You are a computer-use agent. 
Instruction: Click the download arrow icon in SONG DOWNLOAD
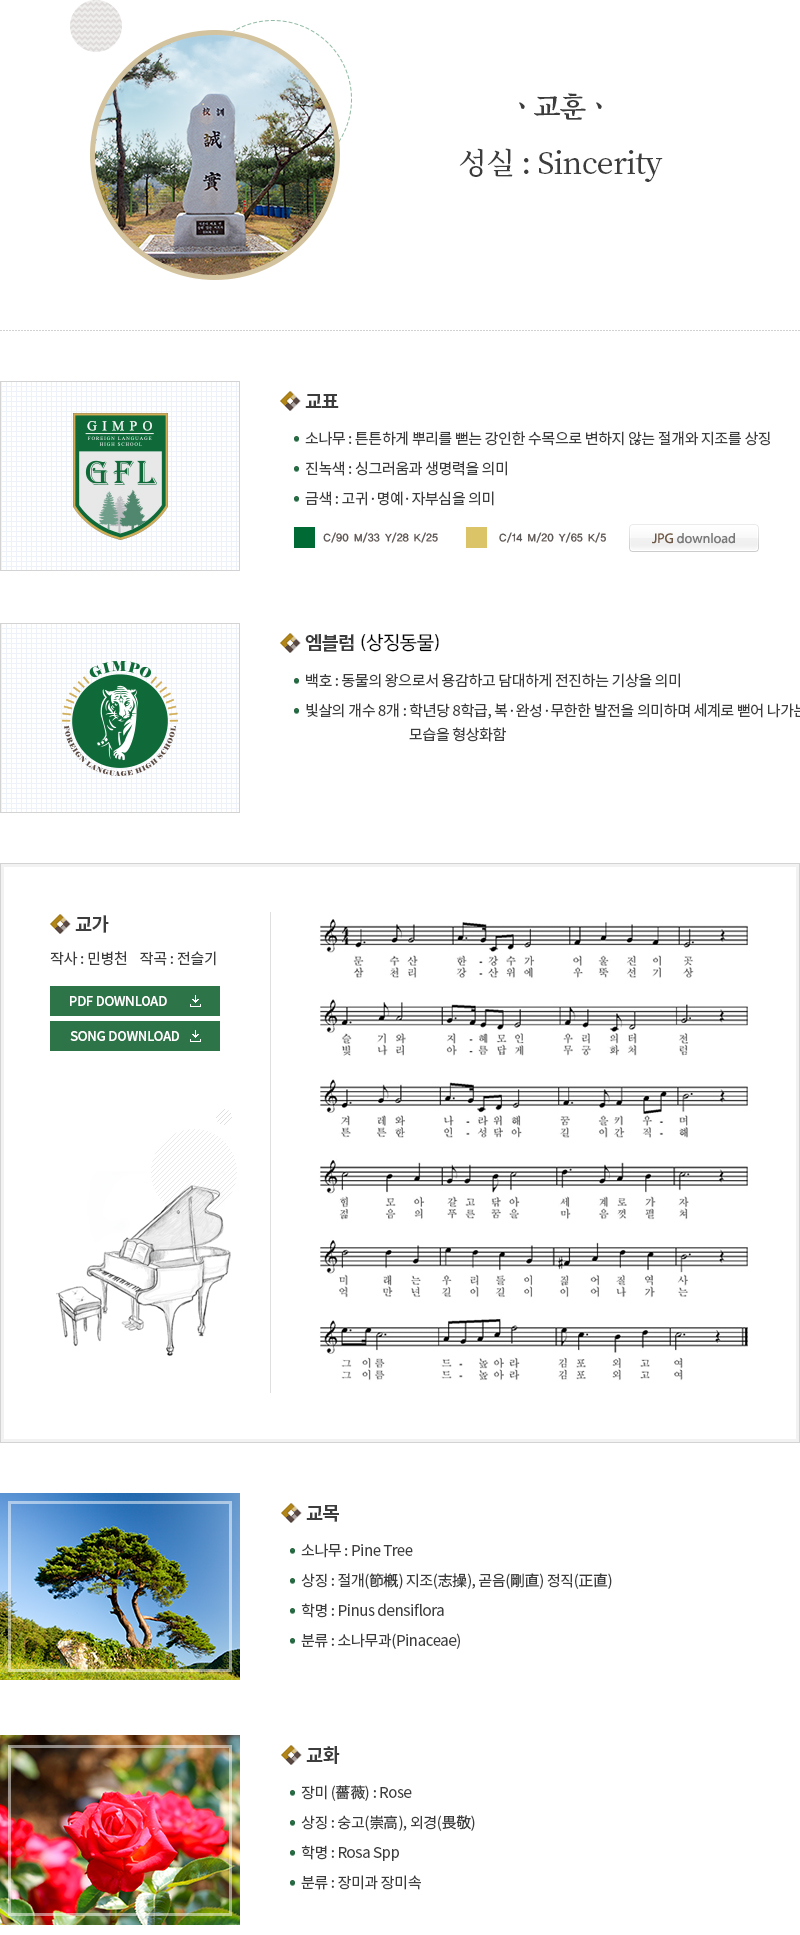point(196,1036)
